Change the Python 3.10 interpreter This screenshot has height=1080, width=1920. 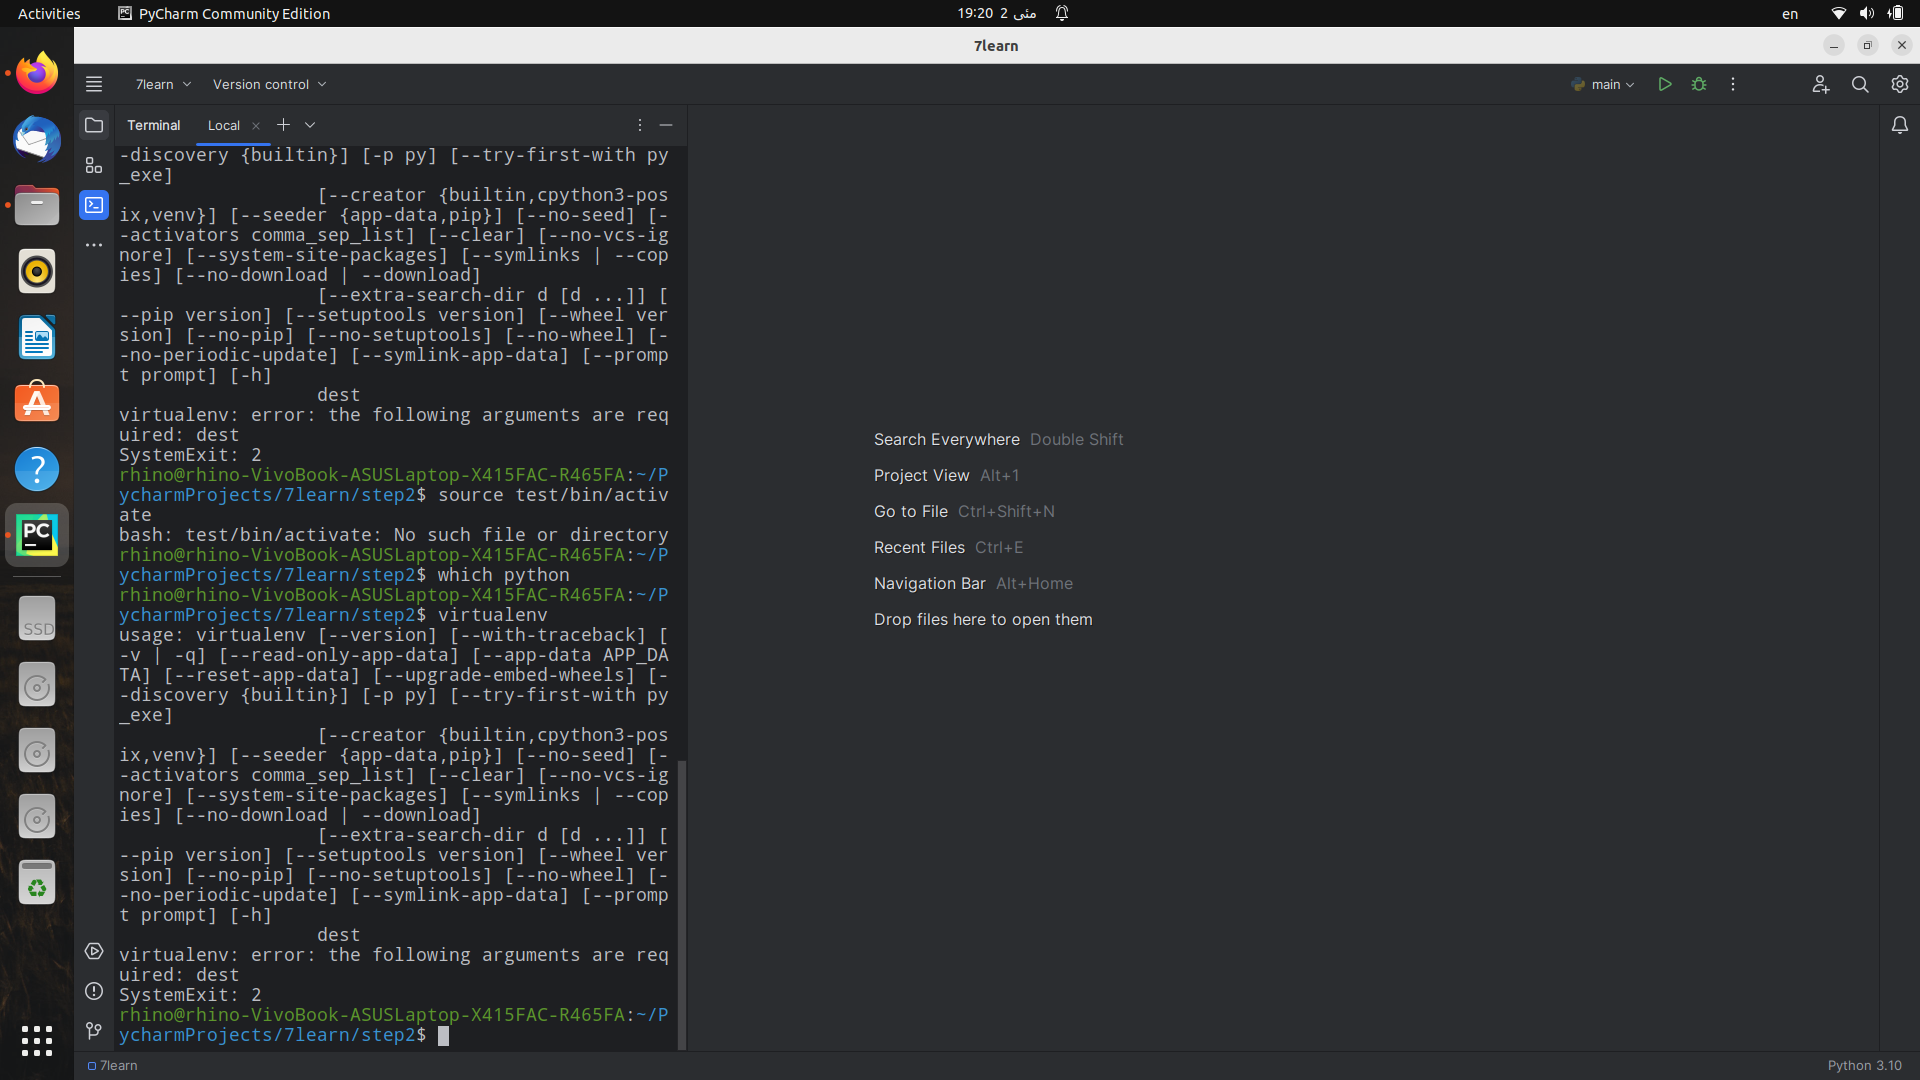pos(1864,1065)
